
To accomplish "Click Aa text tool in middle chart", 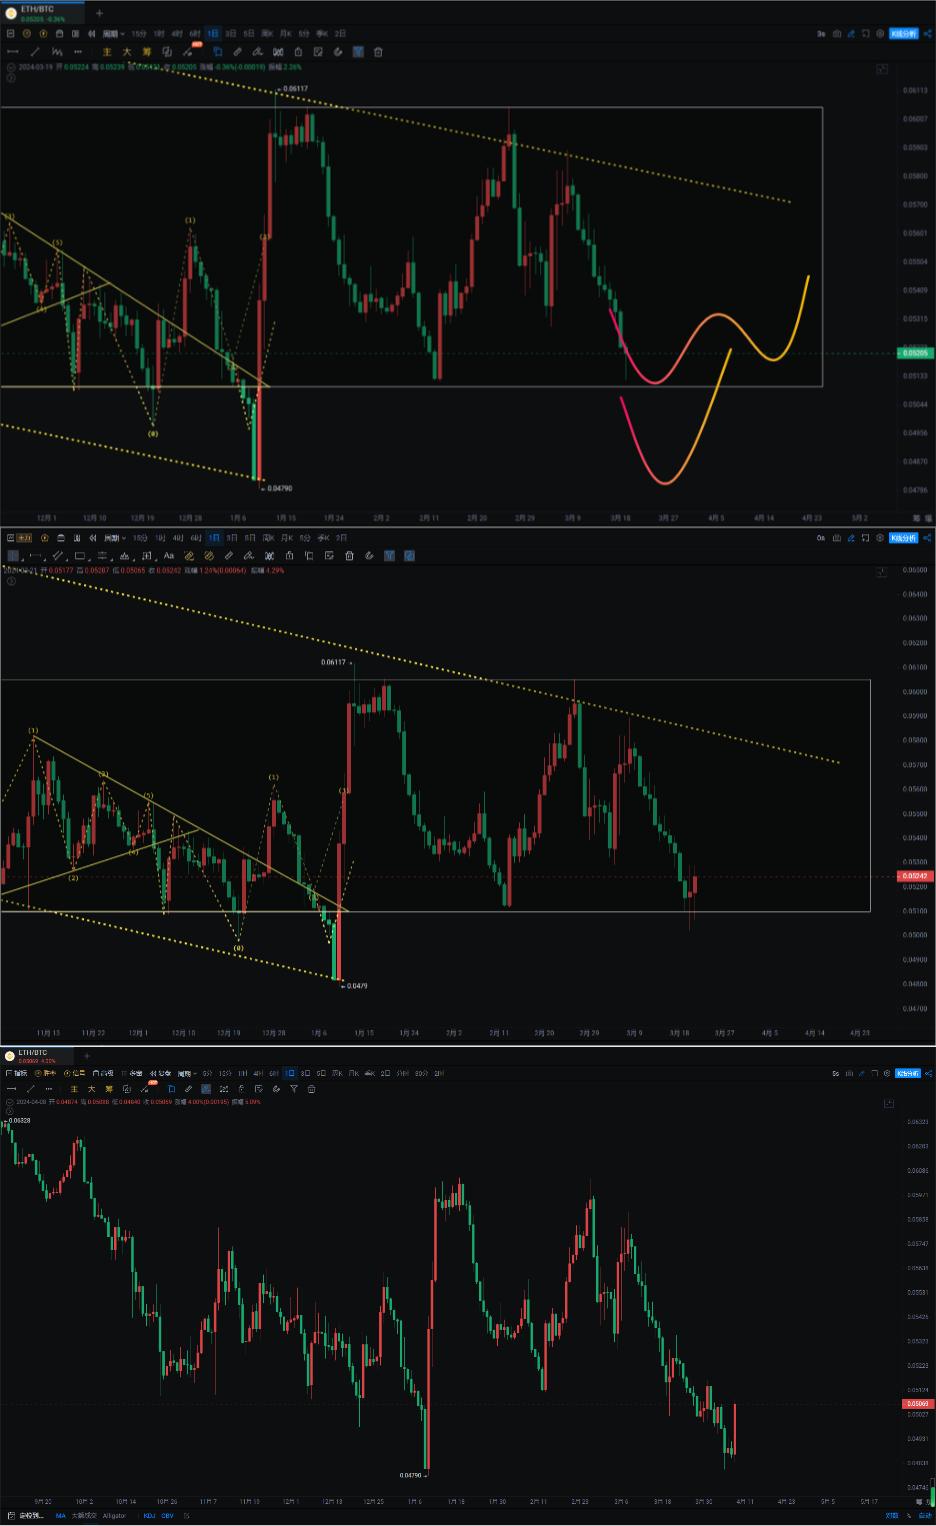I will pos(169,555).
